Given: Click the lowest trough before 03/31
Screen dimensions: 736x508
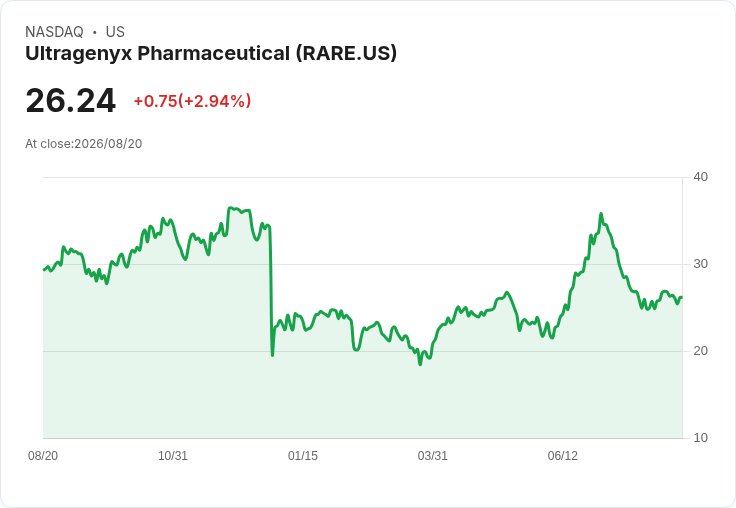Looking at the screenshot, I should click(x=420, y=364).
